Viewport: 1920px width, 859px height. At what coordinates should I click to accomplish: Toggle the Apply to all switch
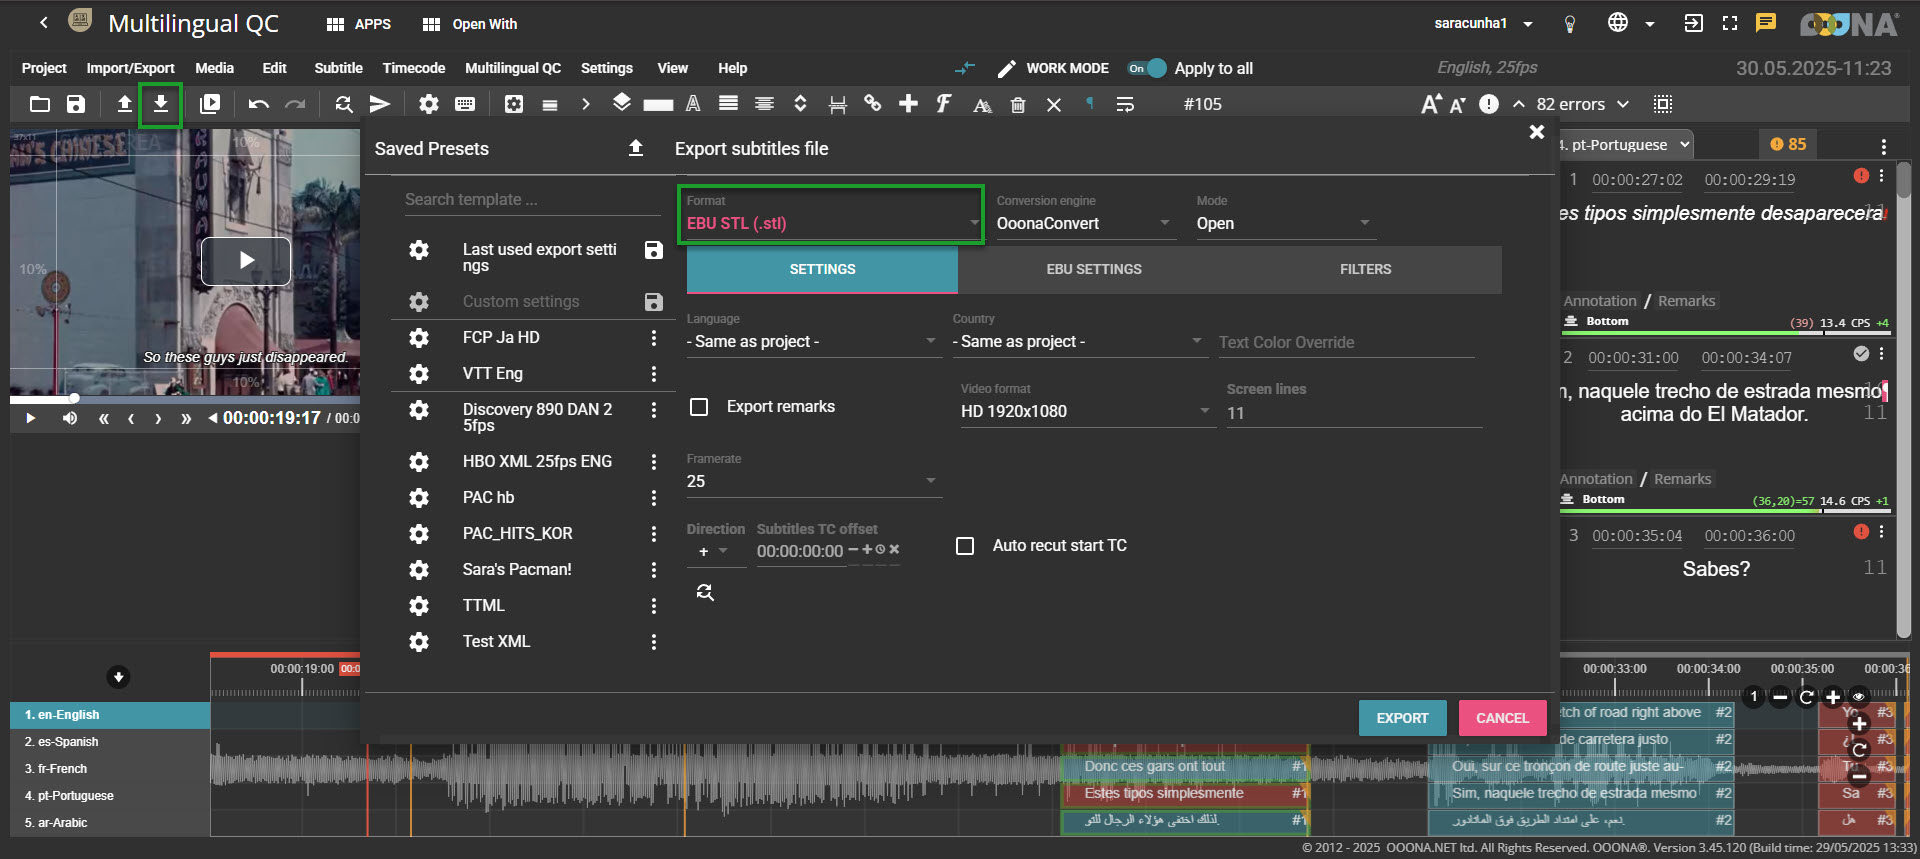[1147, 68]
